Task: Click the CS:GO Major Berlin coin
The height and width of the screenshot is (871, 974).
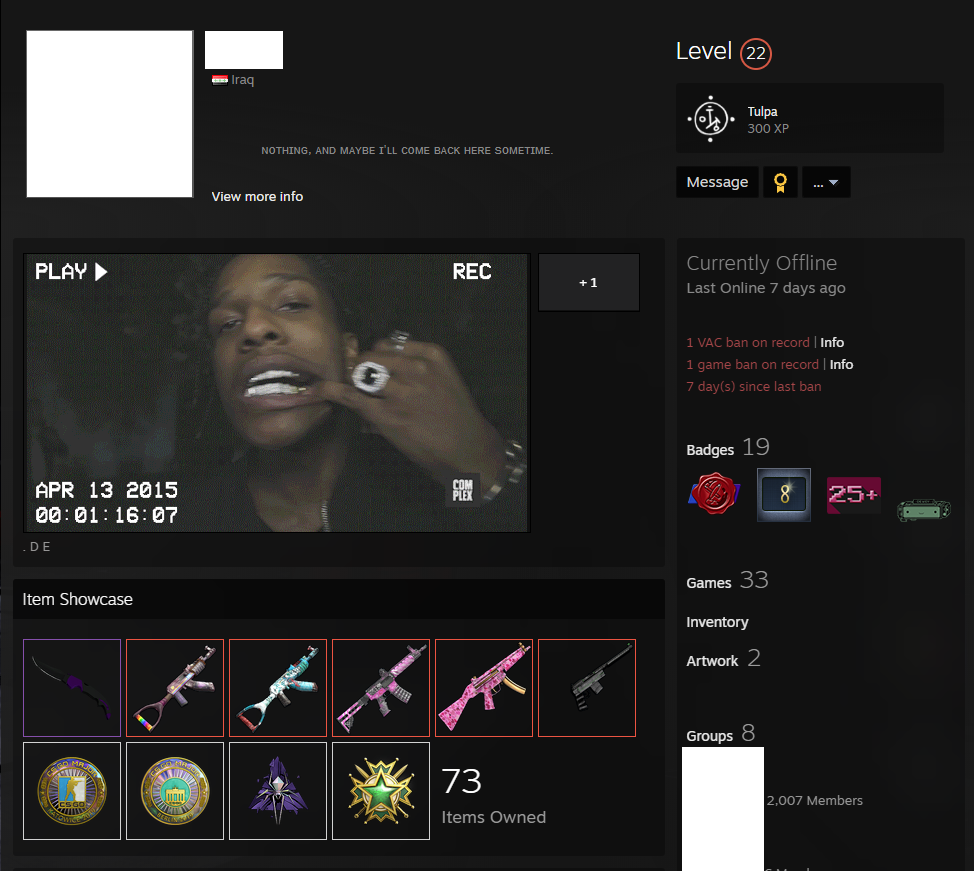Action: 175,790
